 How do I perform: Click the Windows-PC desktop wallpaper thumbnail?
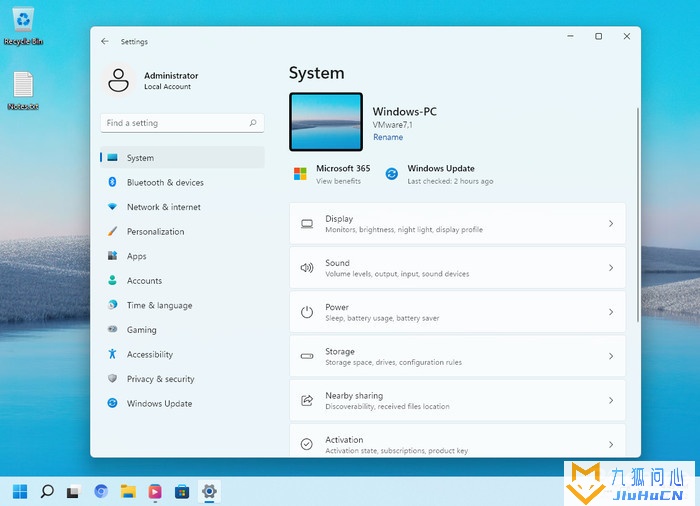click(326, 122)
